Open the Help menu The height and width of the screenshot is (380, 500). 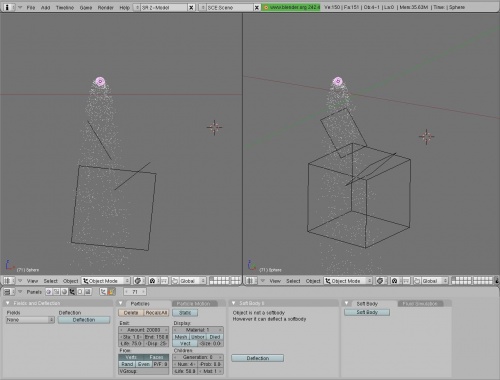click(x=125, y=7)
